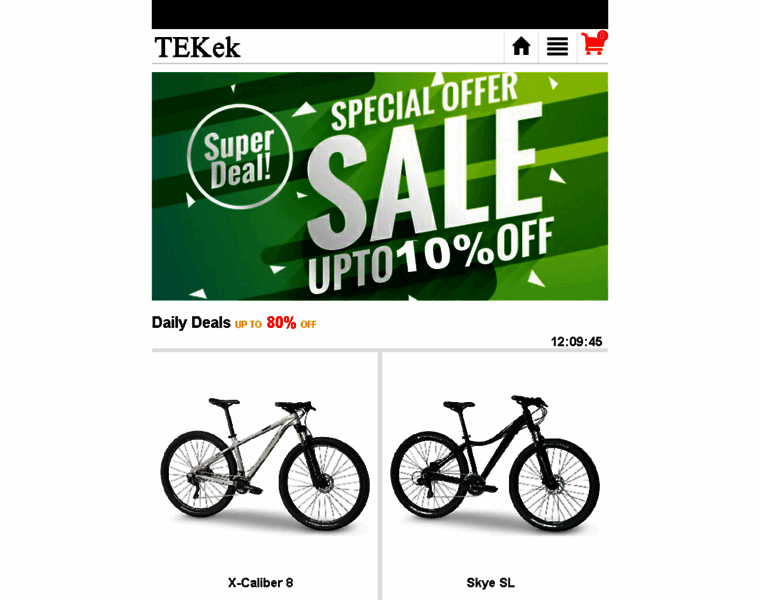
Task: Click the Super Deal circle badge
Action: pyautogui.click(x=240, y=156)
